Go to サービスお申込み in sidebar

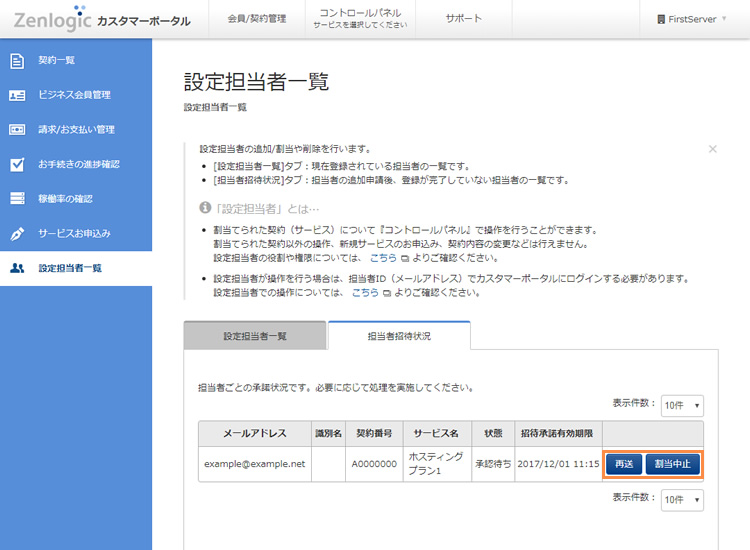click(x=76, y=233)
